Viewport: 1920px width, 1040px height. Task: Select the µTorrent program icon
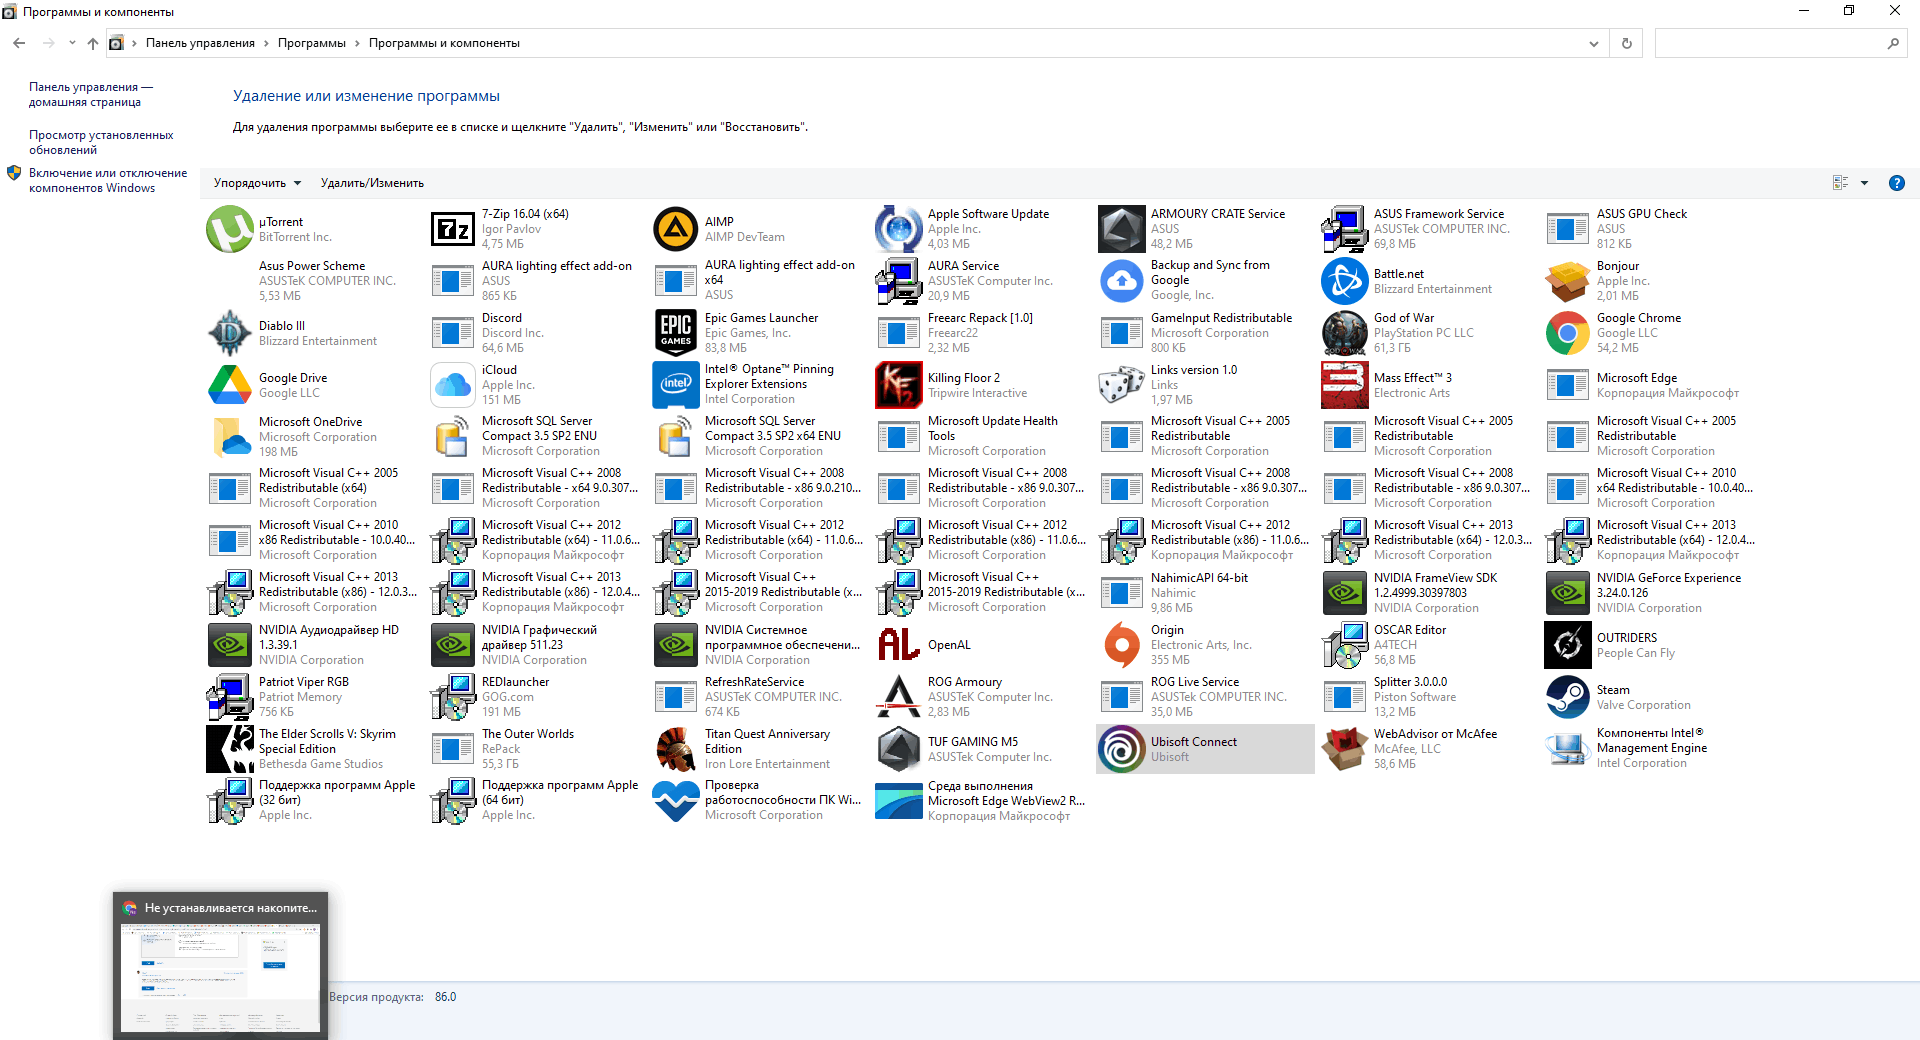coord(230,229)
